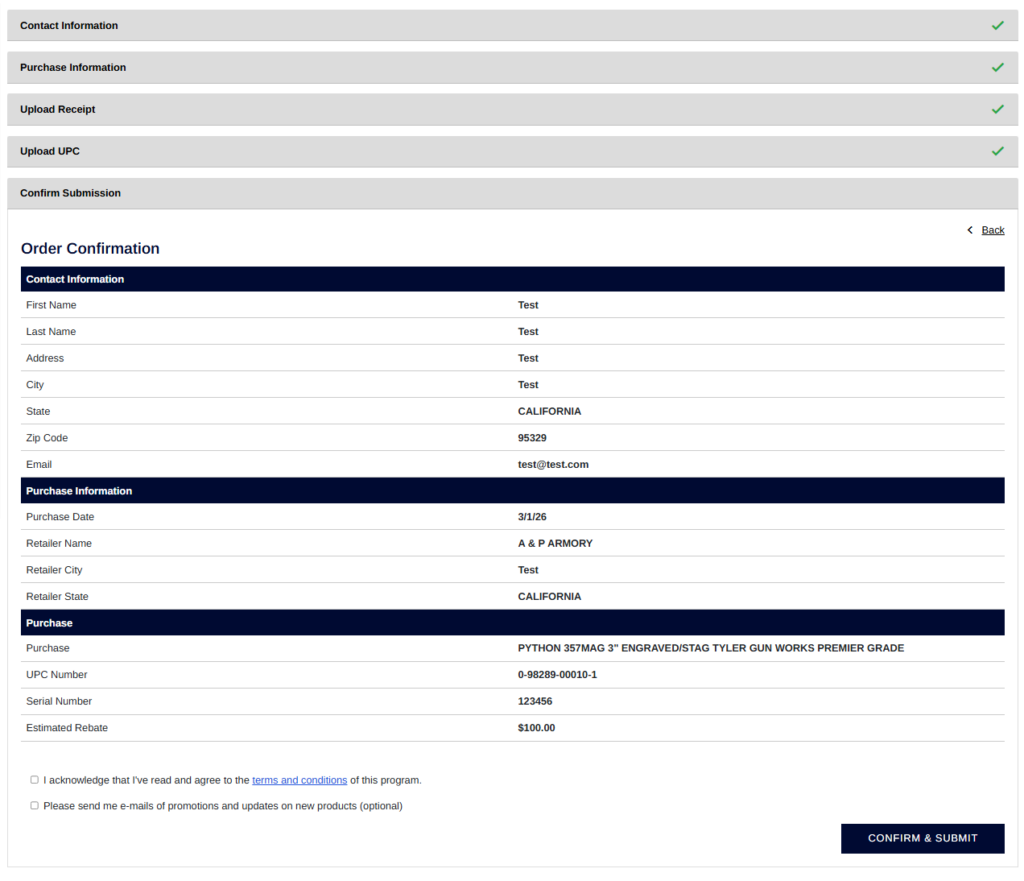Open the terms and conditions link
The width and height of the screenshot is (1024, 881).
coord(300,780)
